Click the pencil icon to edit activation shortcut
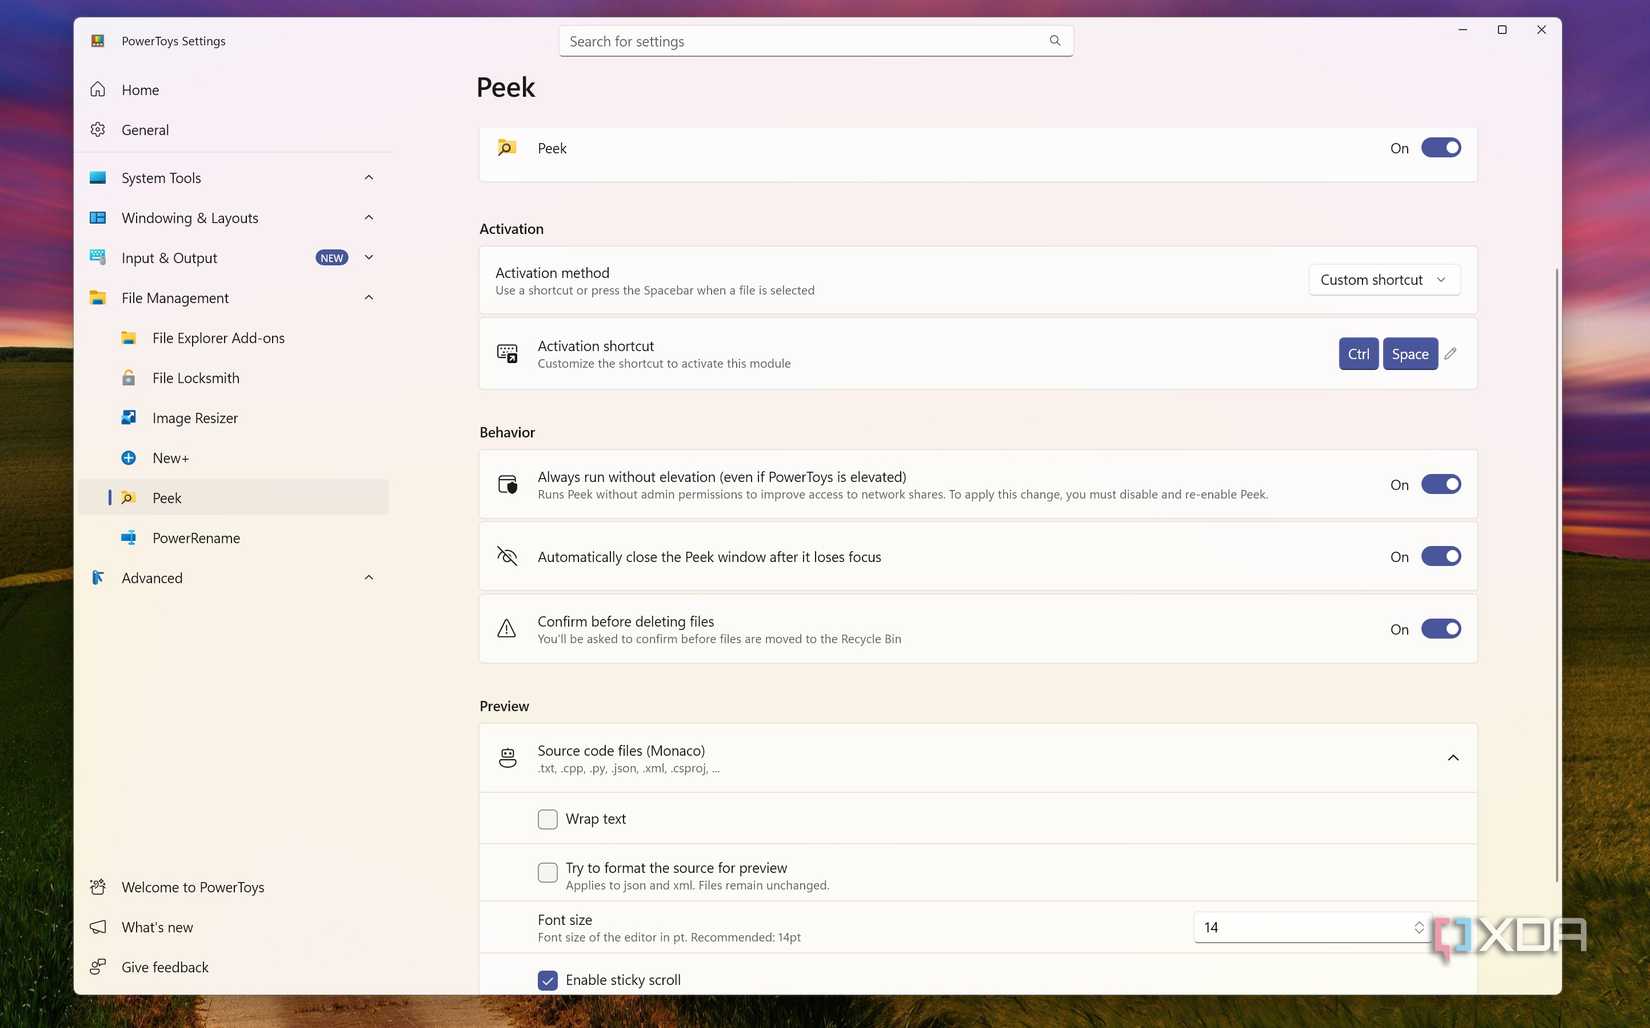Image resolution: width=1650 pixels, height=1028 pixels. 1450,353
